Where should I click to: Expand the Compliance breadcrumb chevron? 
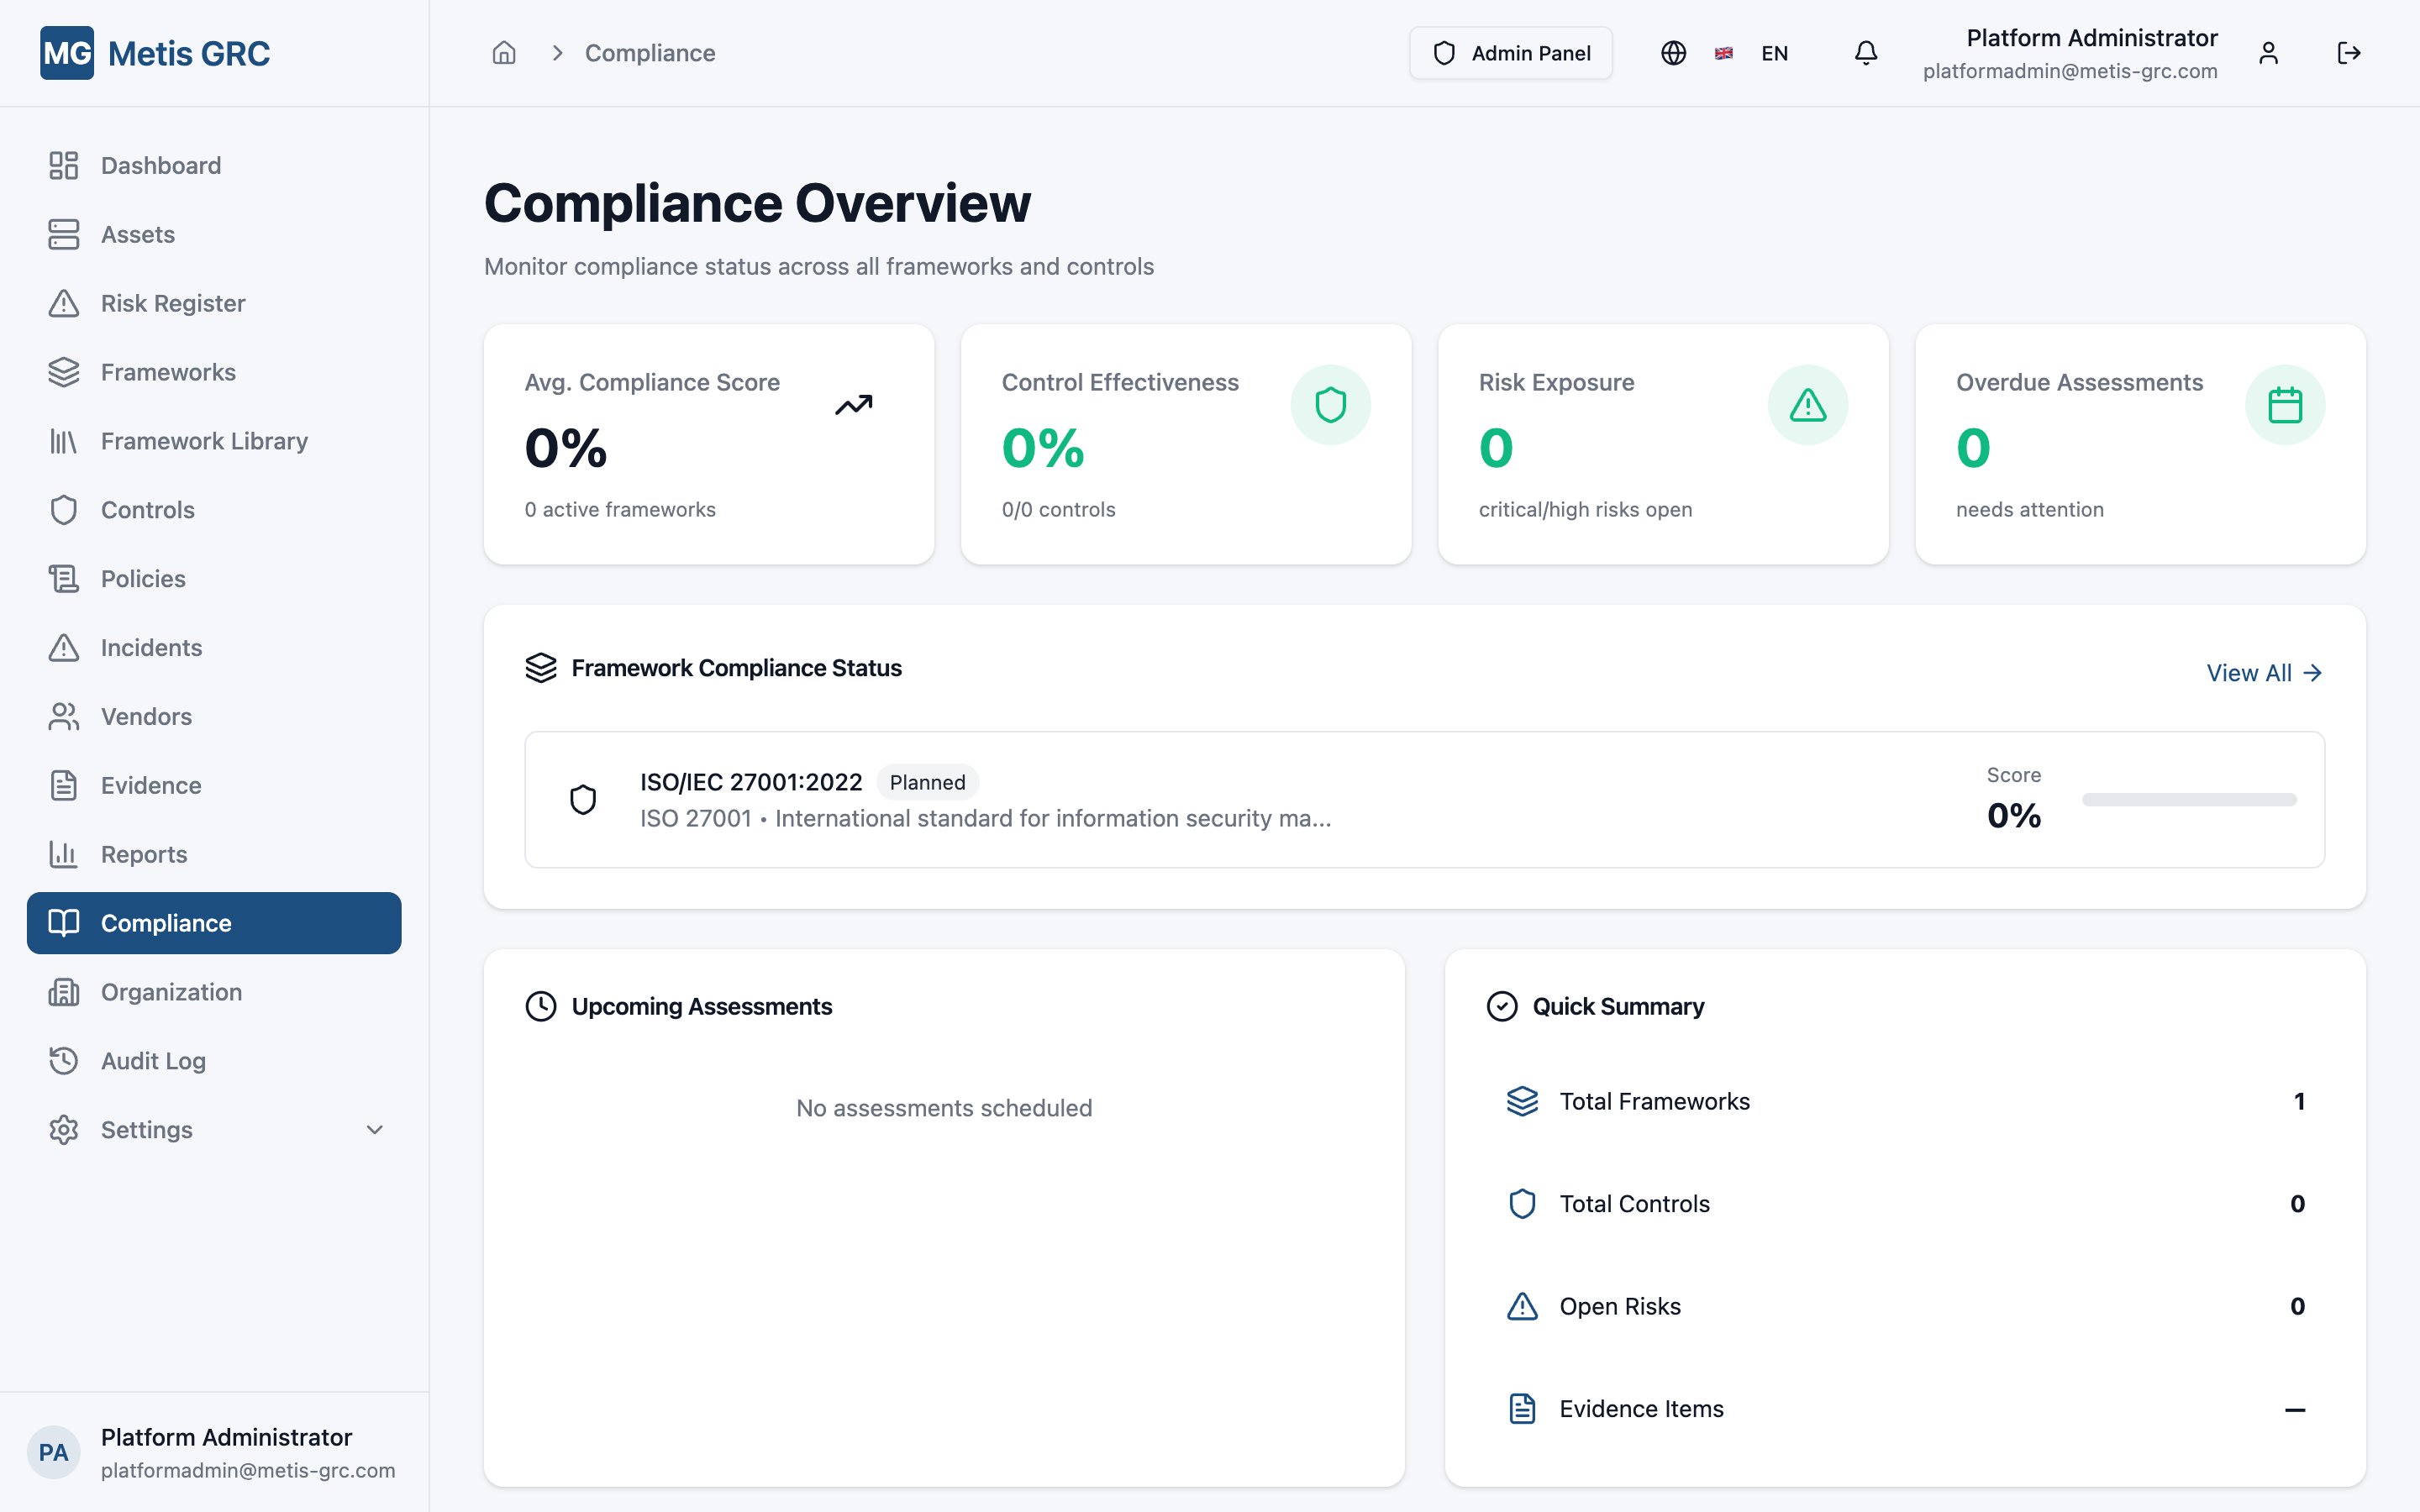(556, 53)
